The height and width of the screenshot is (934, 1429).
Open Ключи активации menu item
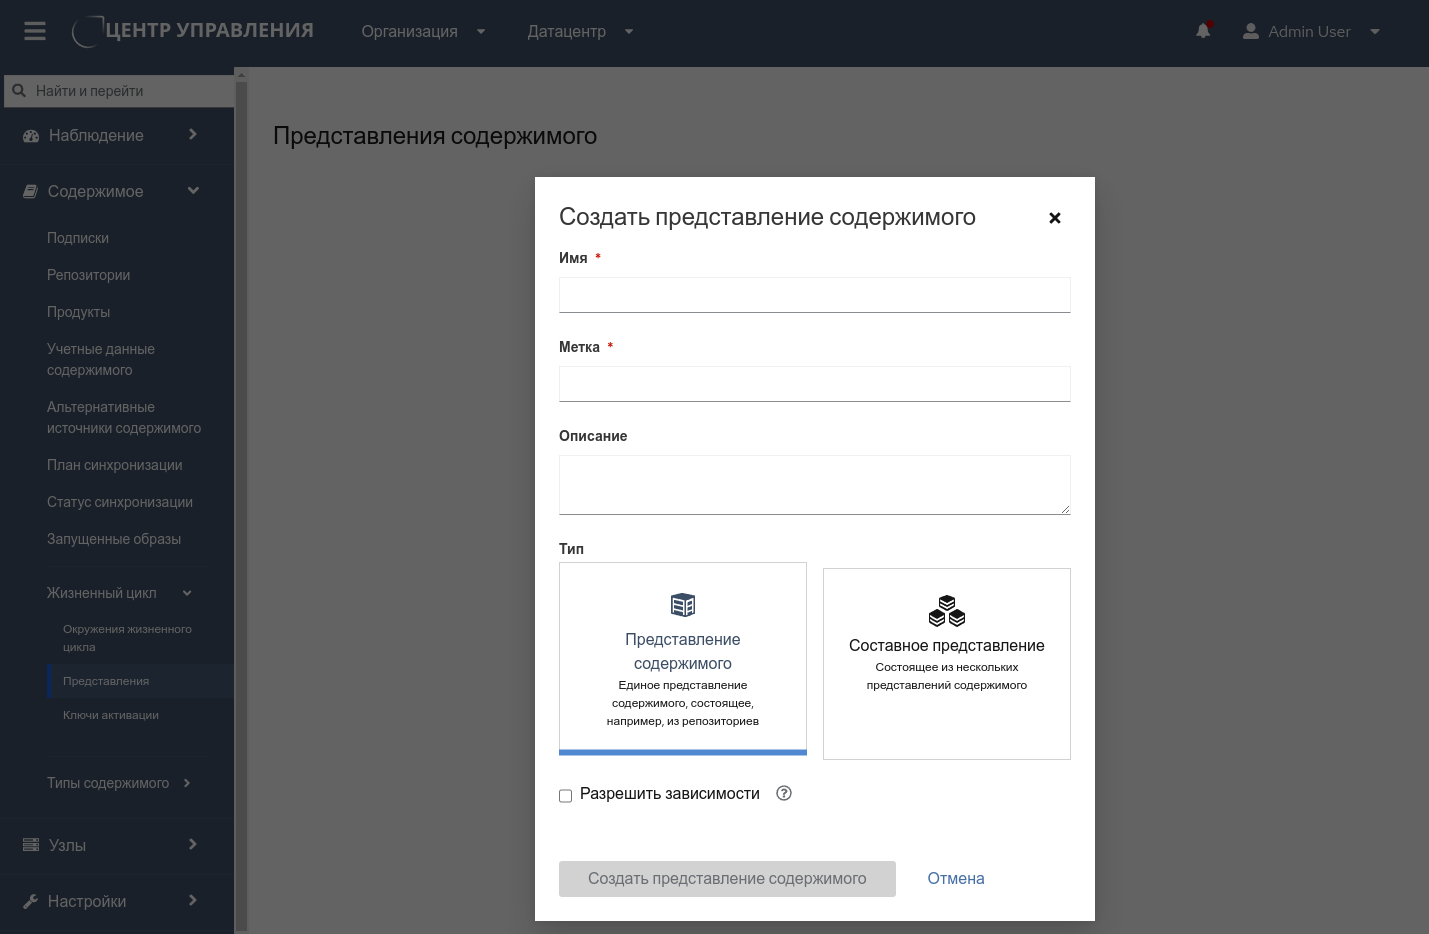111,715
